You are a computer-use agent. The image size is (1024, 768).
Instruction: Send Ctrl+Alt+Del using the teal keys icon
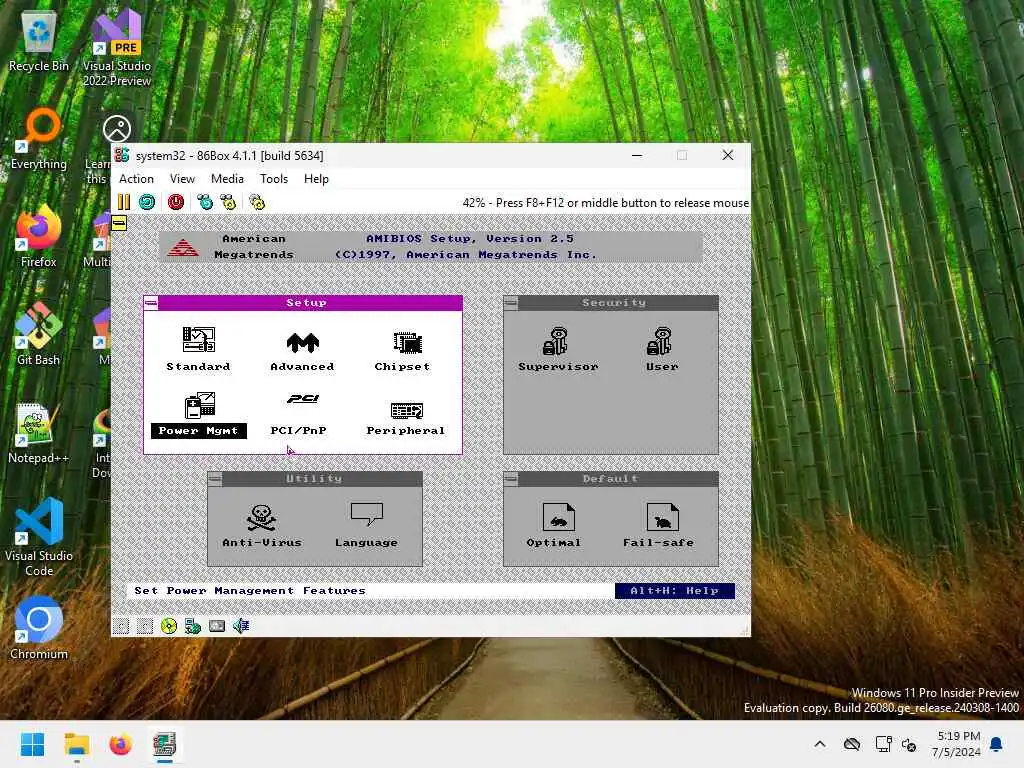(205, 202)
